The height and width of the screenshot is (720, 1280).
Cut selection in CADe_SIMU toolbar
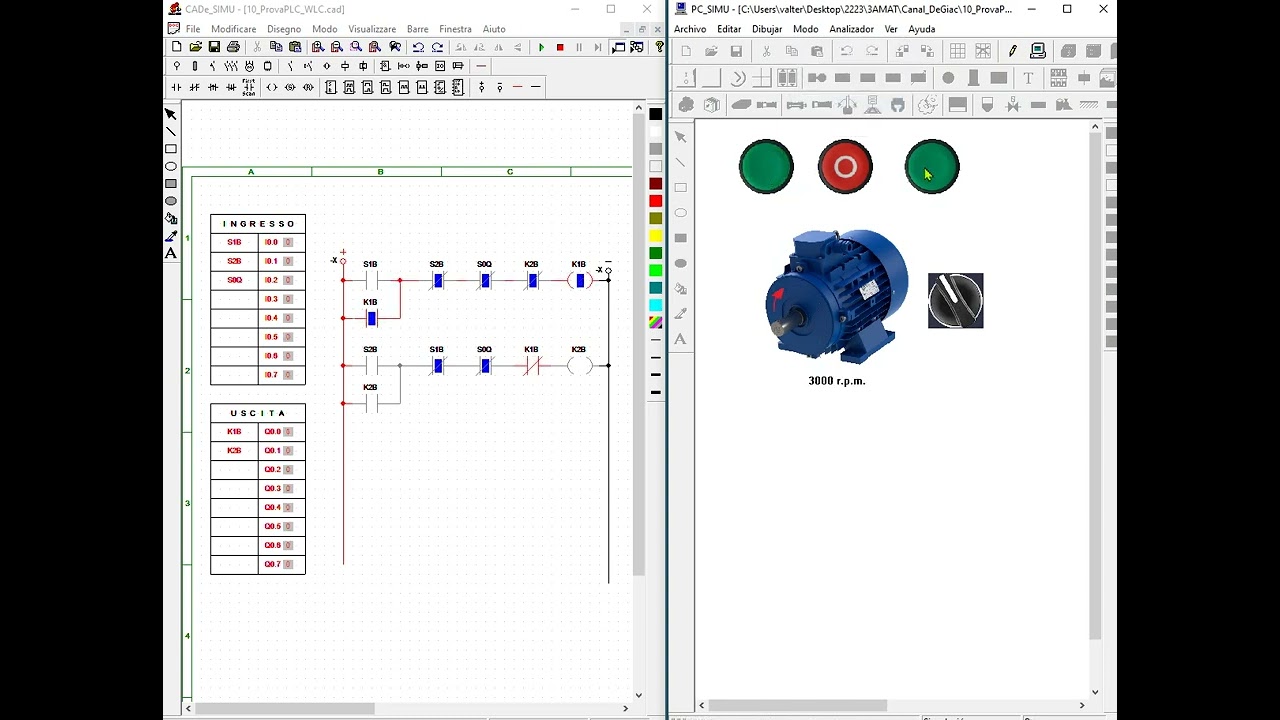pos(257,47)
